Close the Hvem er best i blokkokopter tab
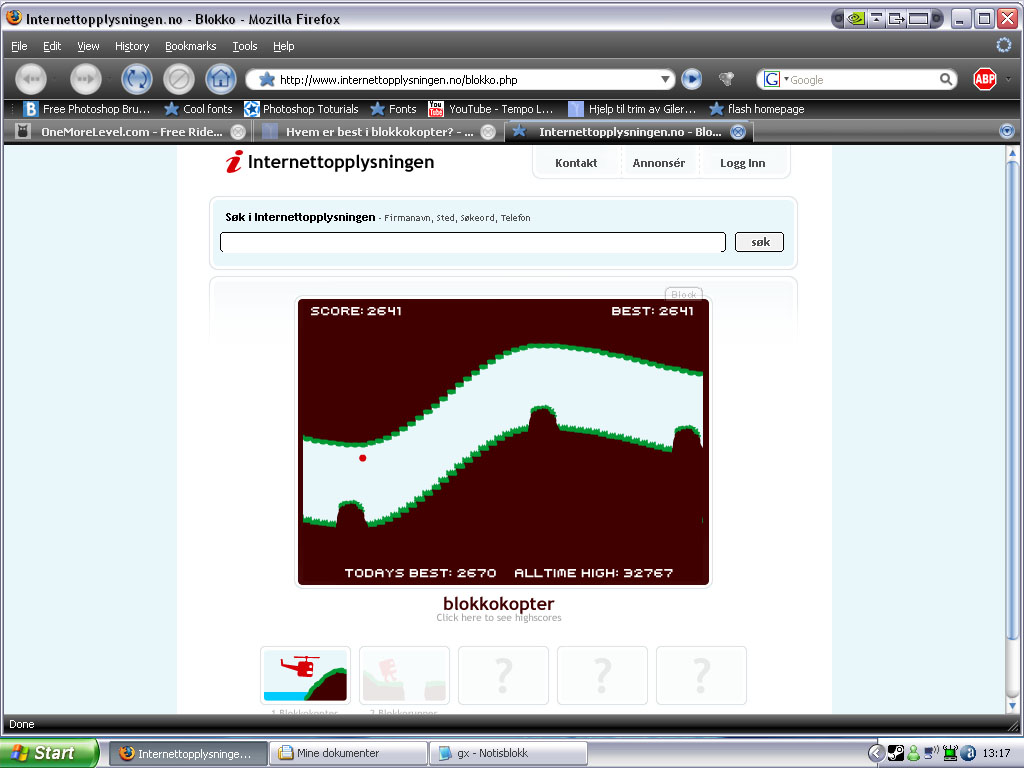The height and width of the screenshot is (768, 1024). coord(488,132)
